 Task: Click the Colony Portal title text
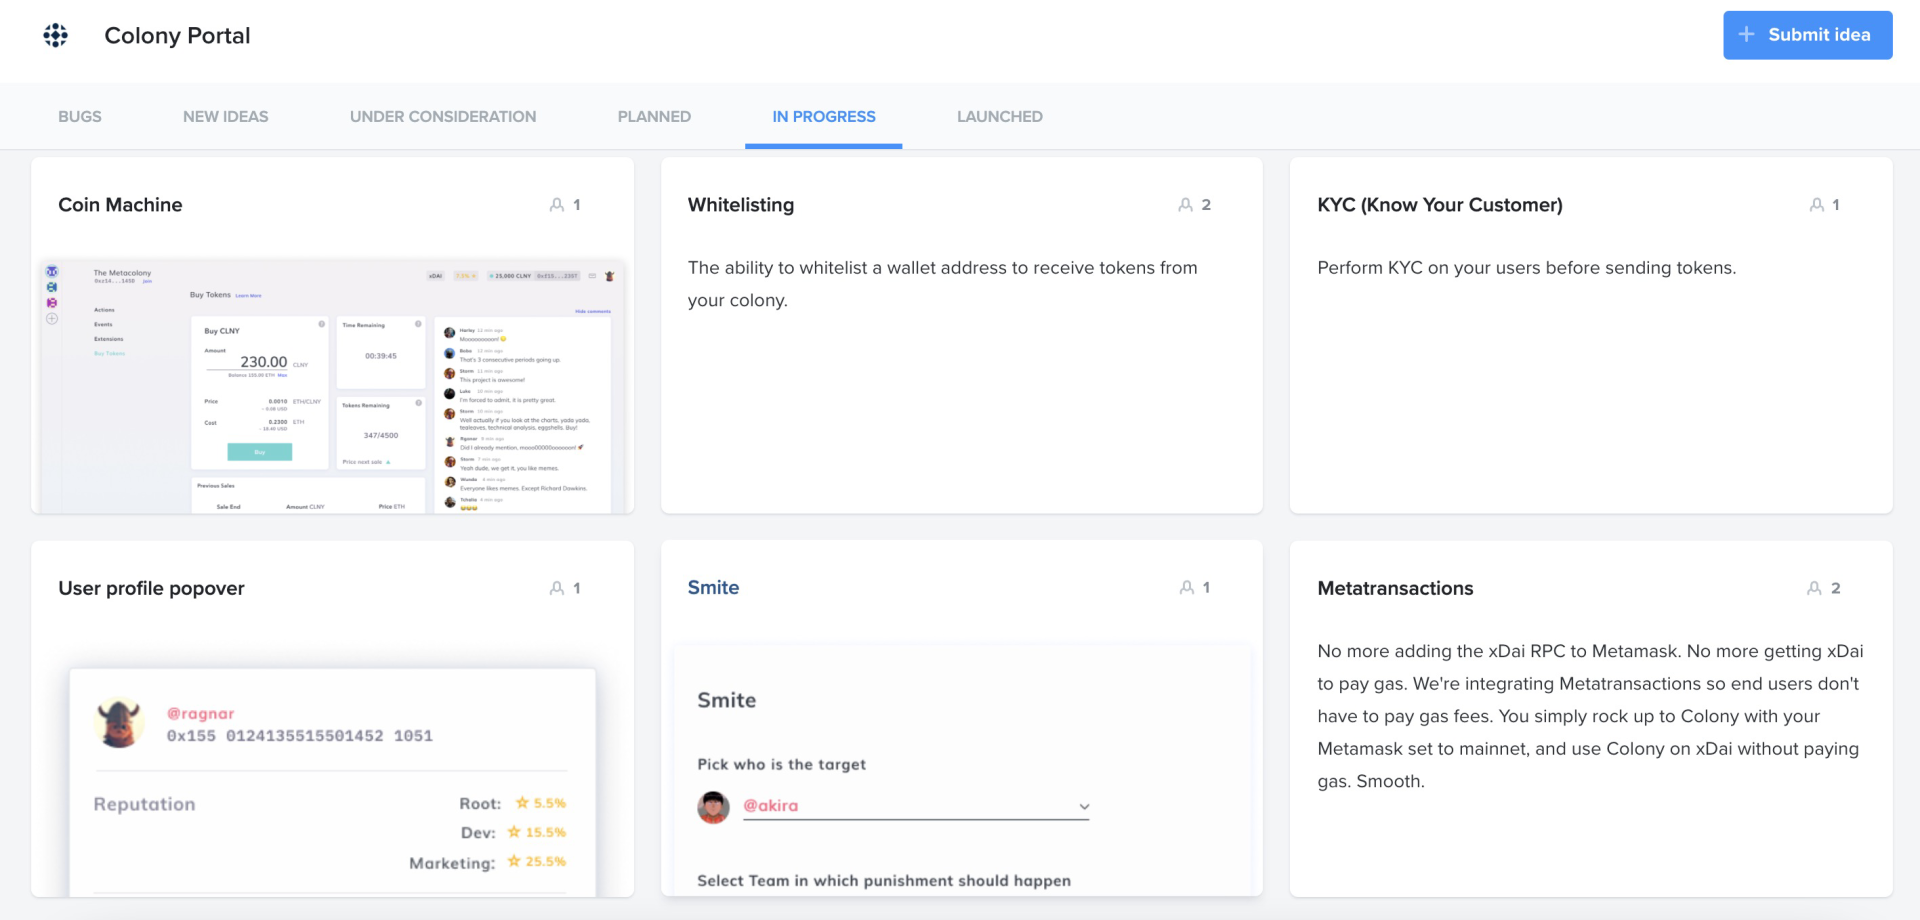click(x=177, y=36)
